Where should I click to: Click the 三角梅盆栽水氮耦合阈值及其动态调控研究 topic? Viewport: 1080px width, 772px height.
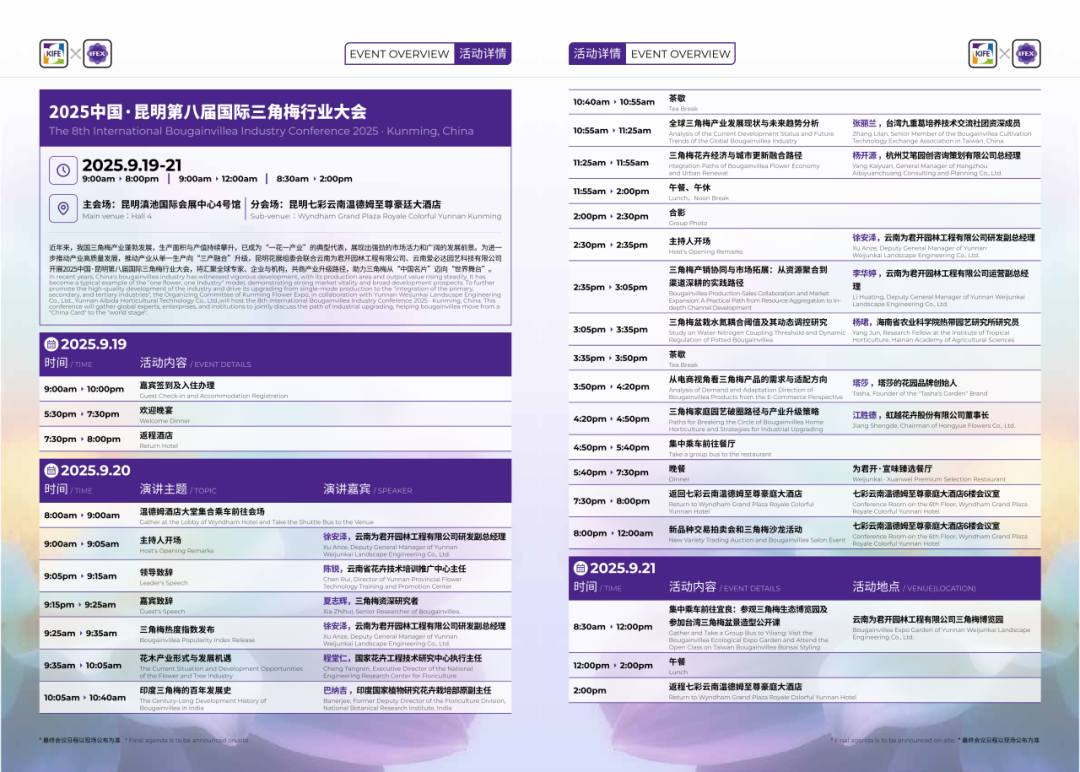click(x=747, y=322)
